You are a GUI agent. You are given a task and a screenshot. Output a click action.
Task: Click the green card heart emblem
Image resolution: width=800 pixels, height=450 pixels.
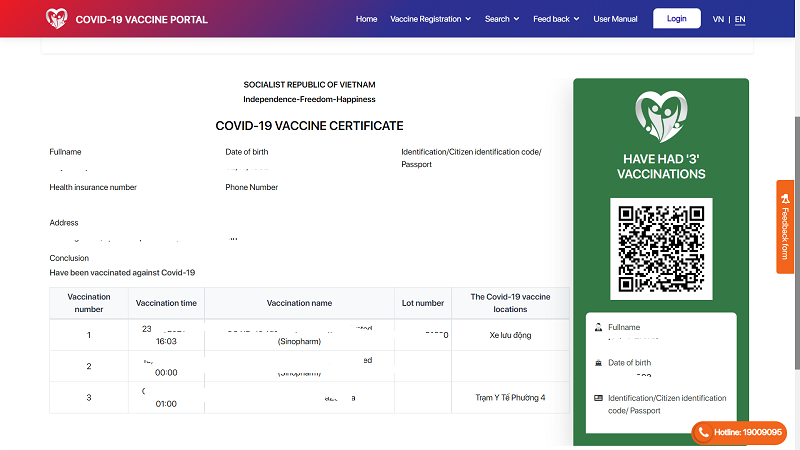click(x=661, y=117)
